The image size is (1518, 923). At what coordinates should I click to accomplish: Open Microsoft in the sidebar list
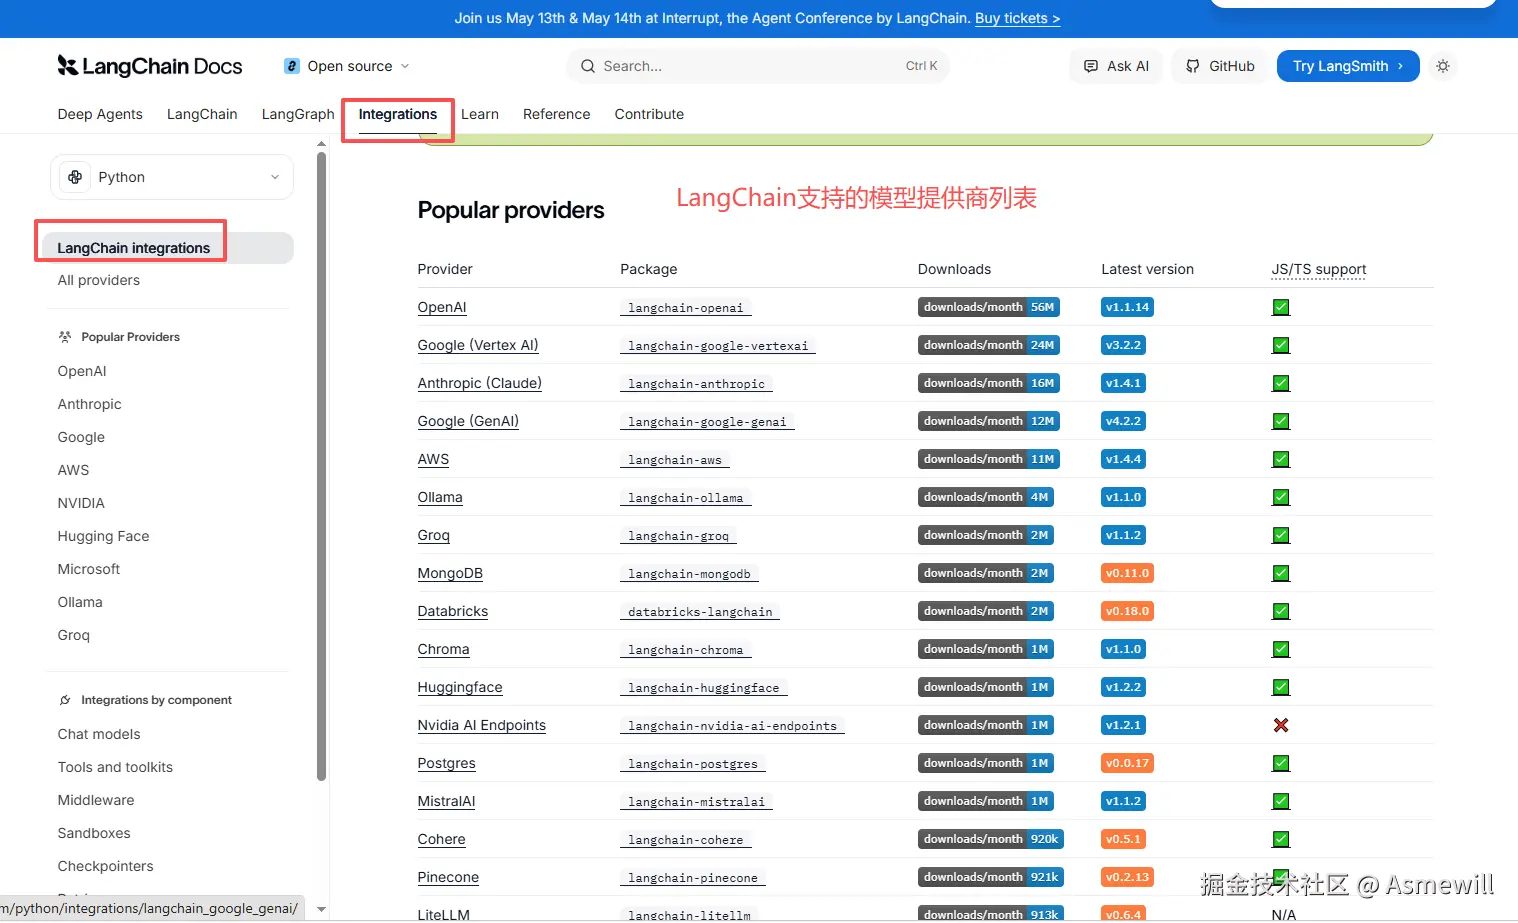[x=89, y=569]
